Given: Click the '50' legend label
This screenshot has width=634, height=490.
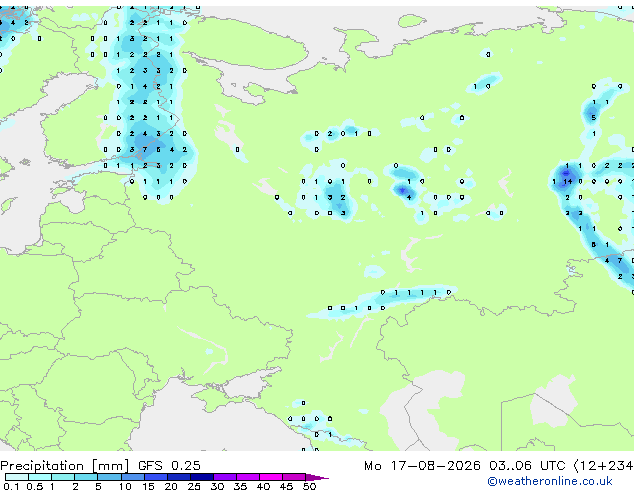Looking at the screenshot, I should pyautogui.click(x=309, y=486).
